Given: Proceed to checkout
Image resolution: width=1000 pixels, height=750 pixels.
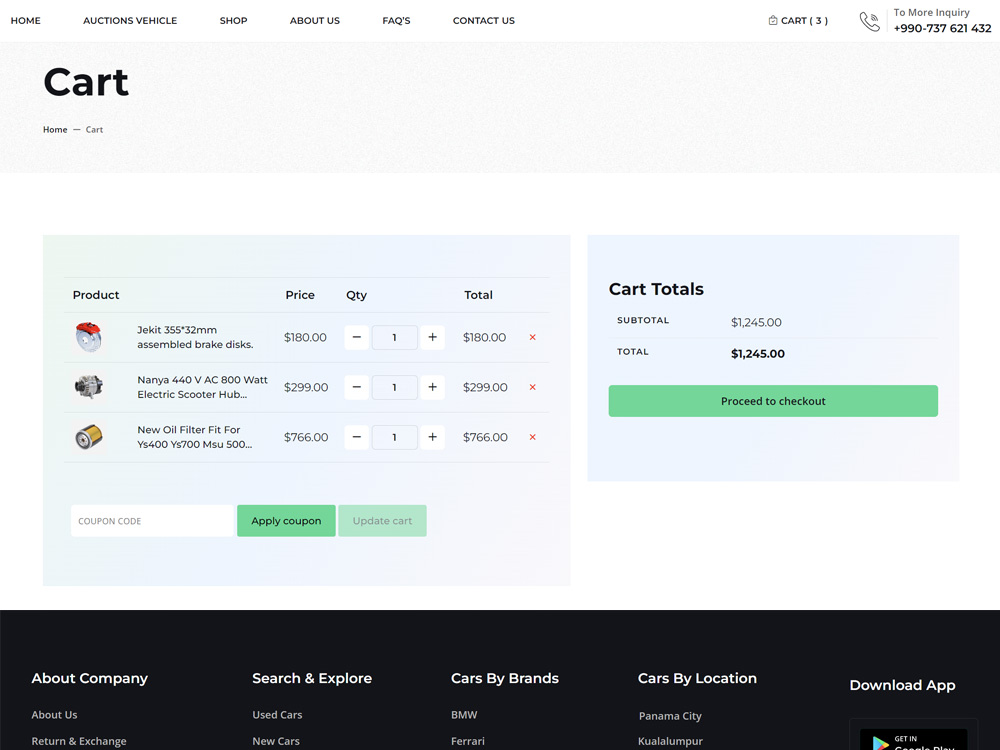Looking at the screenshot, I should (x=773, y=401).
